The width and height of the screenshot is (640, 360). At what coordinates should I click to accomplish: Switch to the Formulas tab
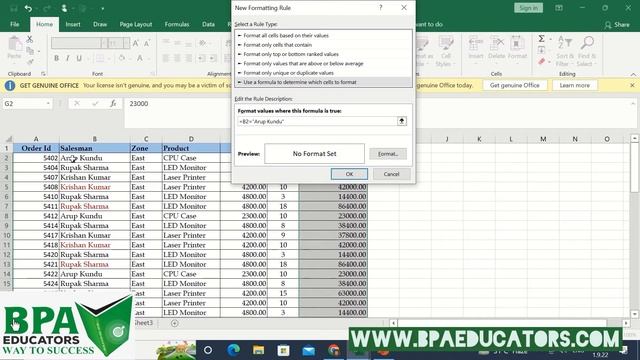[177, 24]
